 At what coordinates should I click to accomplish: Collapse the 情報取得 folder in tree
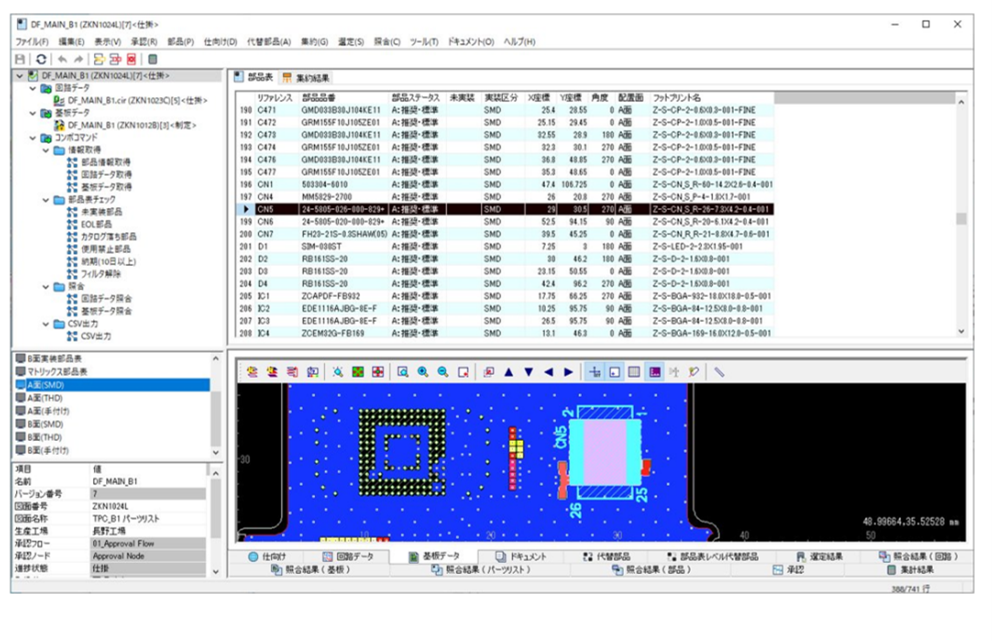click(x=45, y=150)
